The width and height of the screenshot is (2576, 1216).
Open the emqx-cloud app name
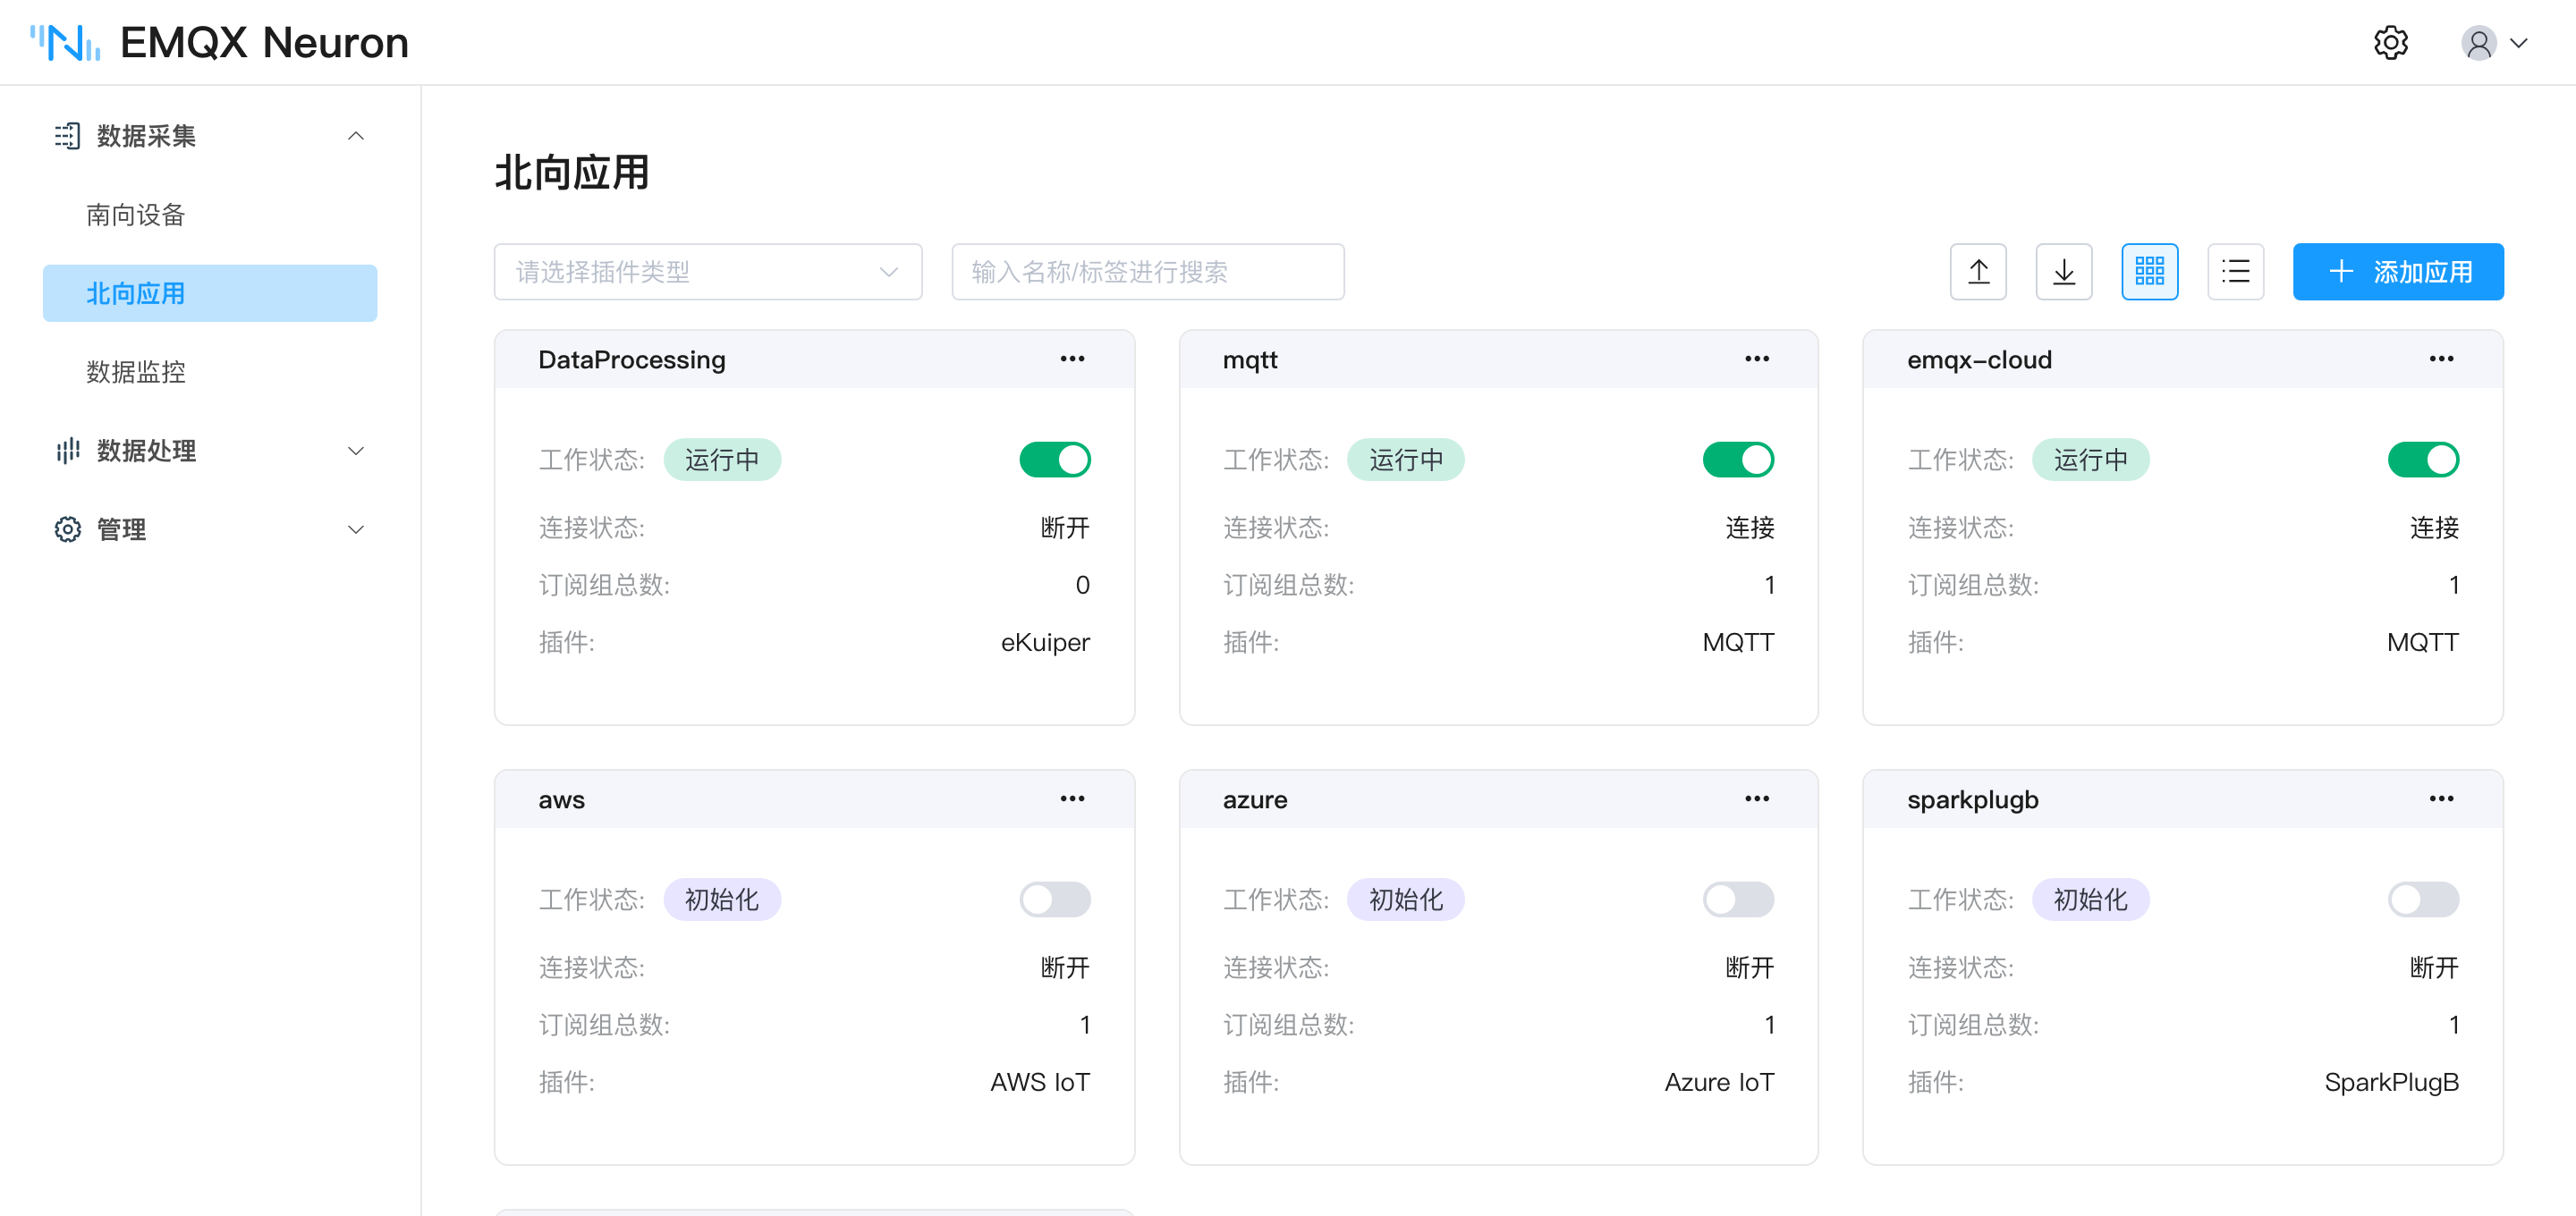(1979, 360)
